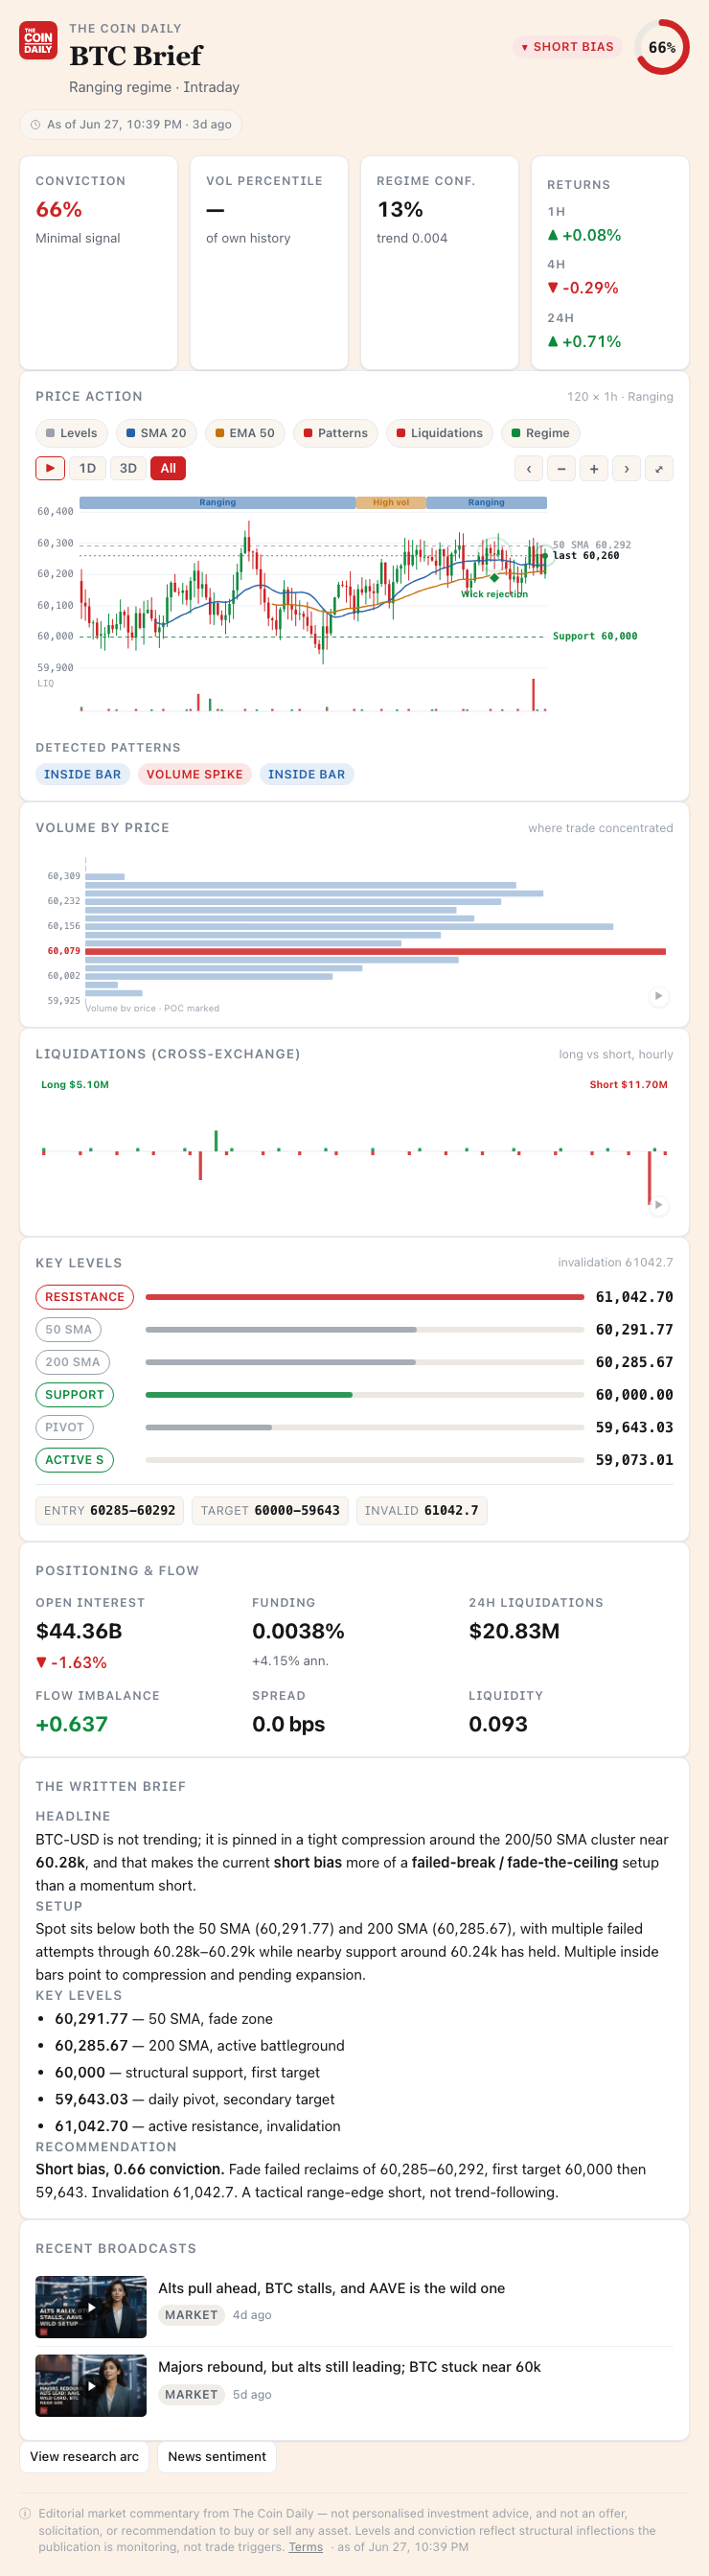Pan the chart right with chevron
Image resolution: width=709 pixels, height=2576 pixels.
click(x=626, y=469)
